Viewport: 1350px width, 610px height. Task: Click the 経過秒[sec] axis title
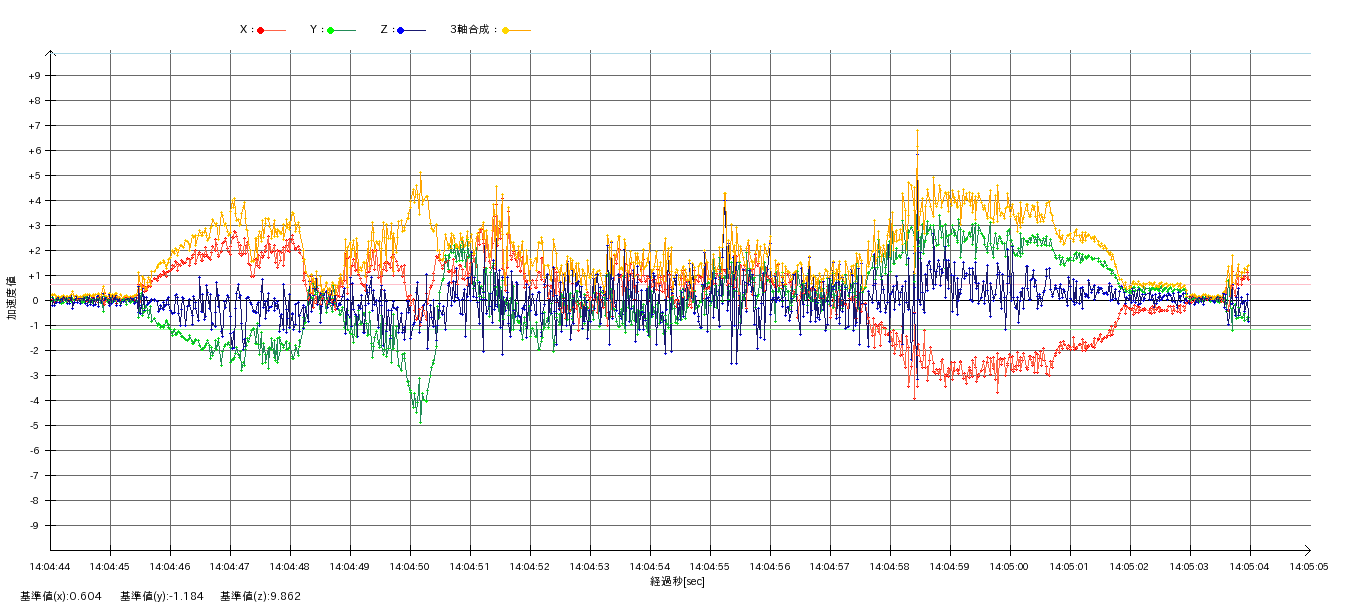(x=677, y=581)
